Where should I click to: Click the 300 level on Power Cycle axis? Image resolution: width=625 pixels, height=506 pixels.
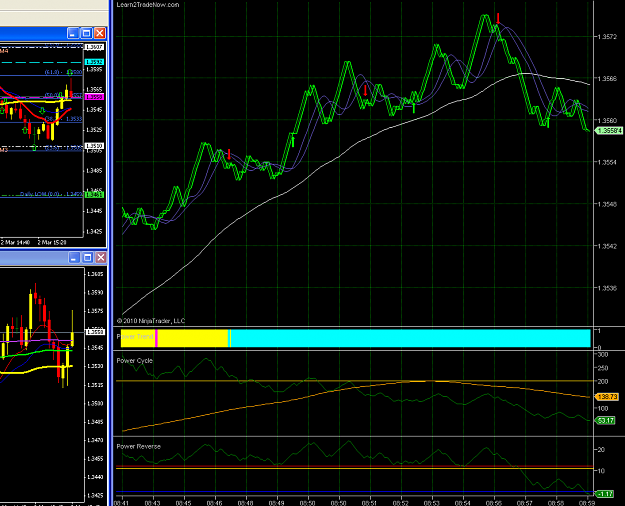pos(603,354)
